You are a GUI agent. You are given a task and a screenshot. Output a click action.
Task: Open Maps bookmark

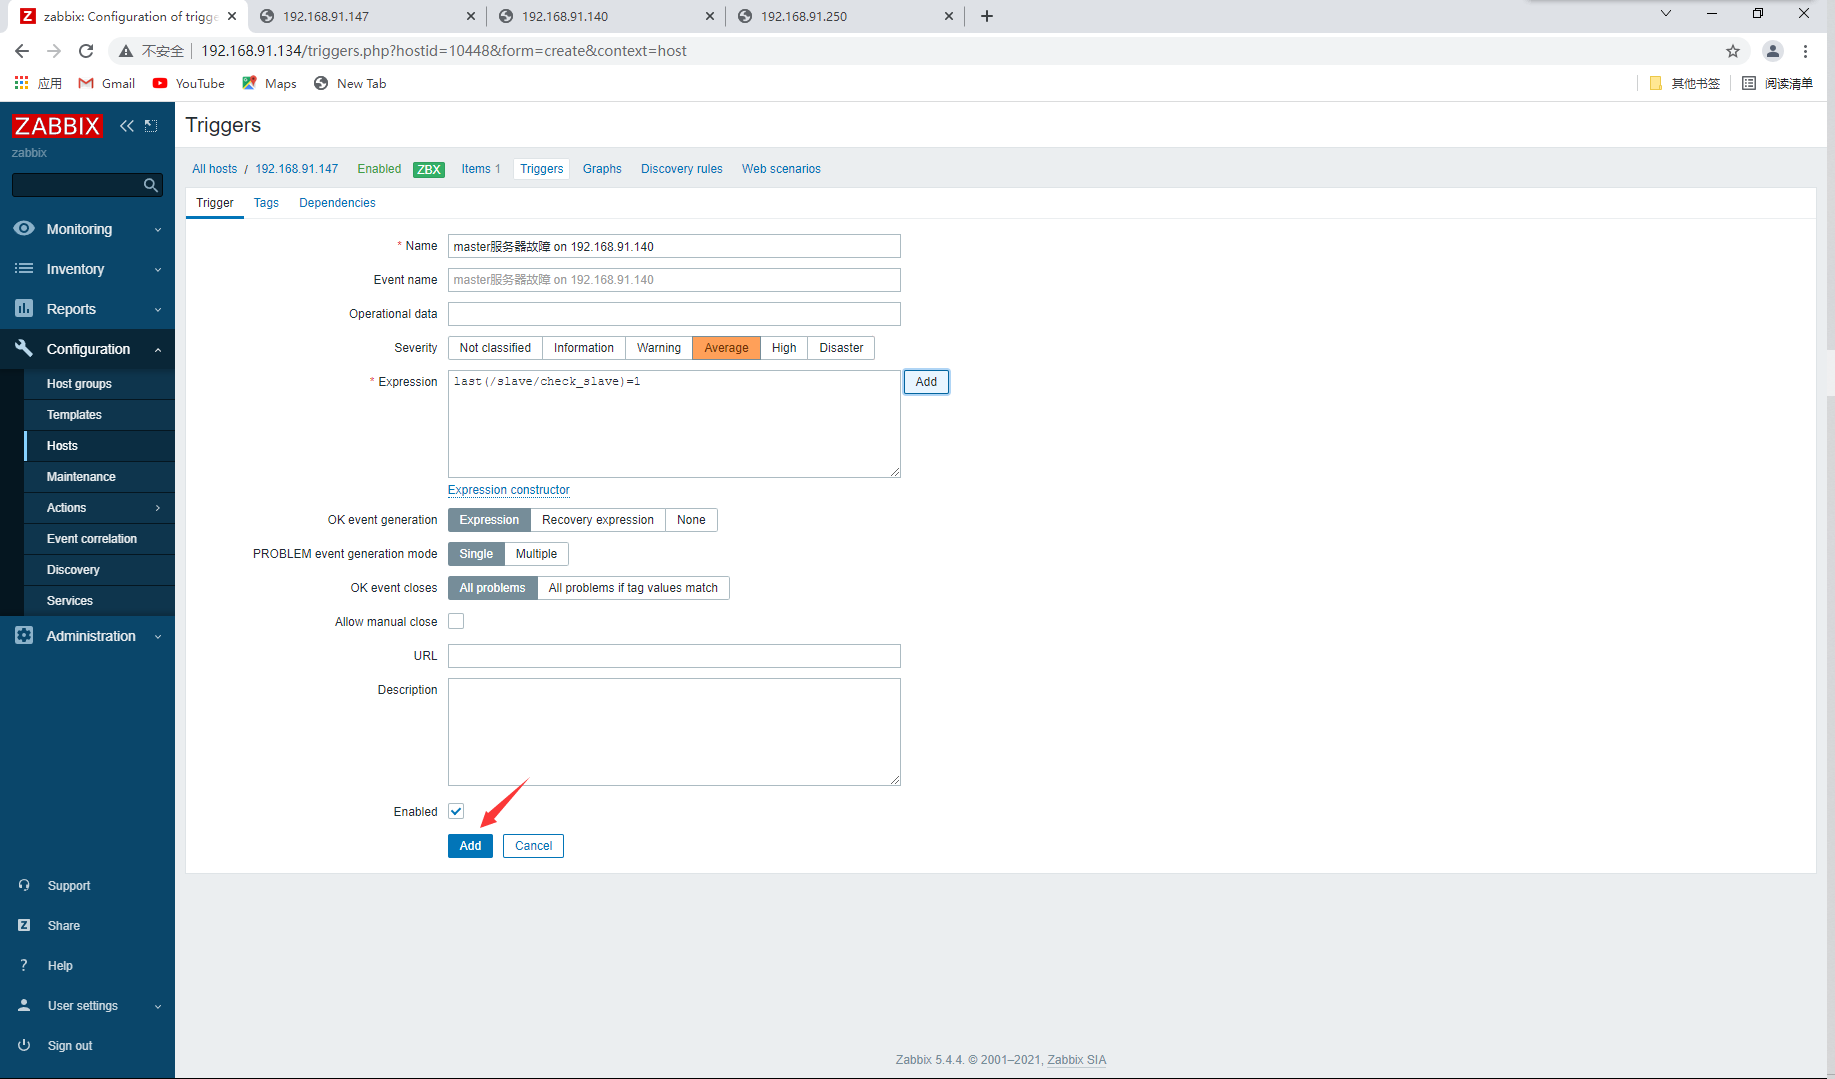pos(270,83)
